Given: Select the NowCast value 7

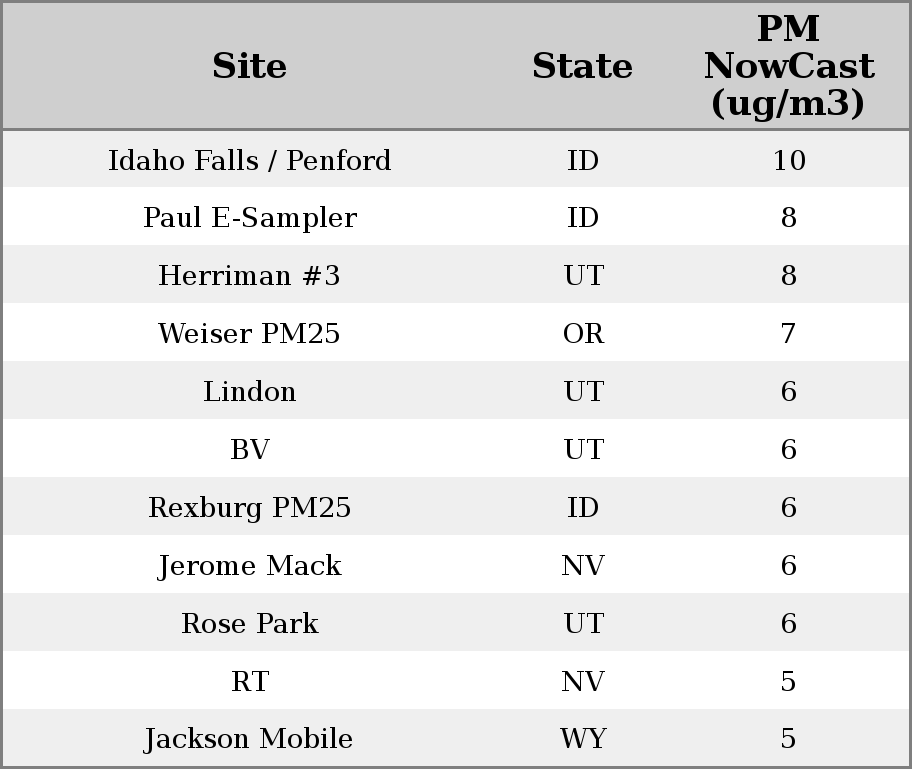Looking at the screenshot, I should click(788, 334).
